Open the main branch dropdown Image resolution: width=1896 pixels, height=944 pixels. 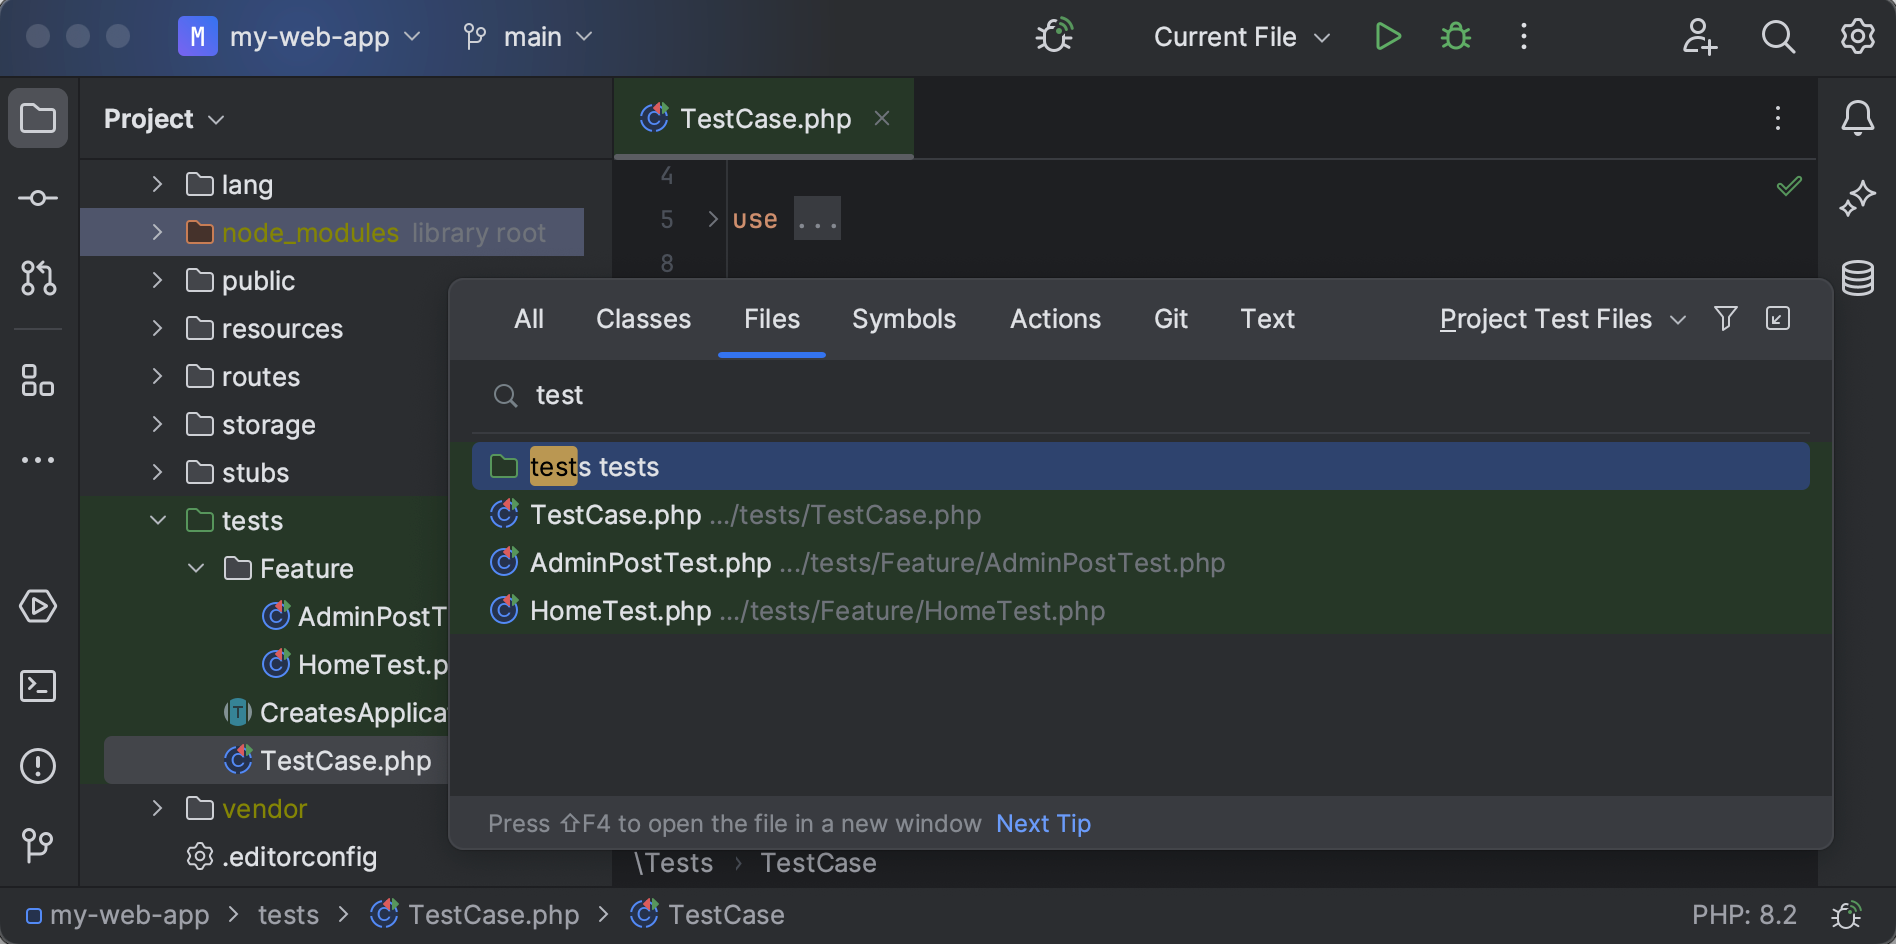(530, 36)
